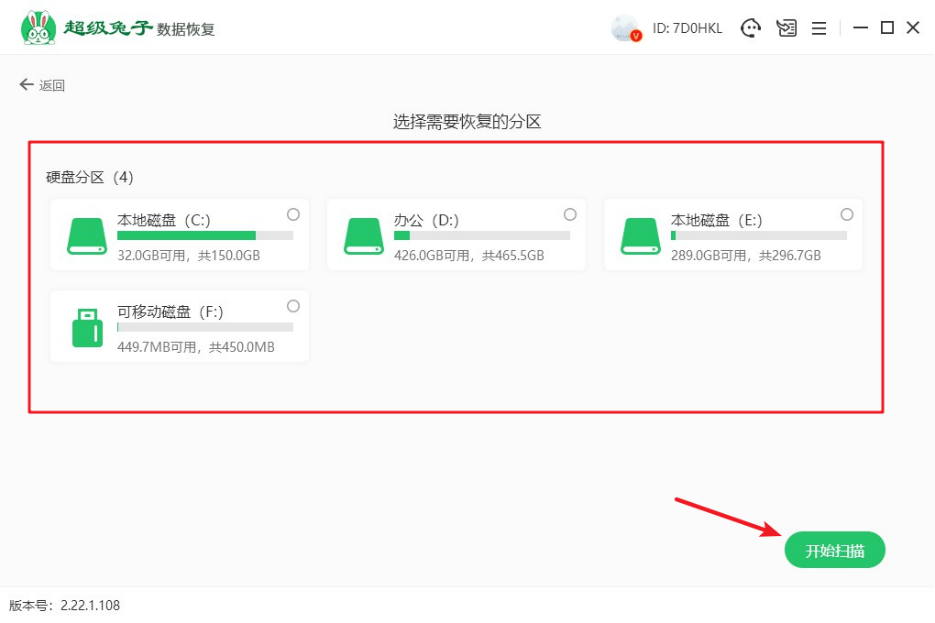The image size is (935, 623).
Task: Select the radio button for drive C:
Action: coord(293,214)
